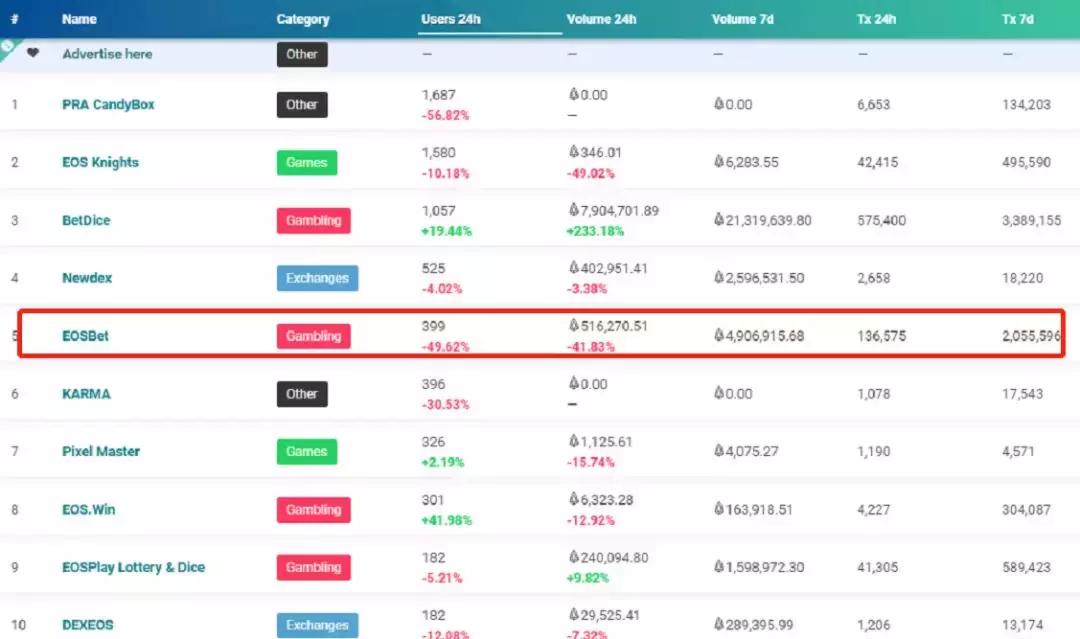The height and width of the screenshot is (639, 1080).
Task: Sort by Category column header
Action: click(303, 19)
